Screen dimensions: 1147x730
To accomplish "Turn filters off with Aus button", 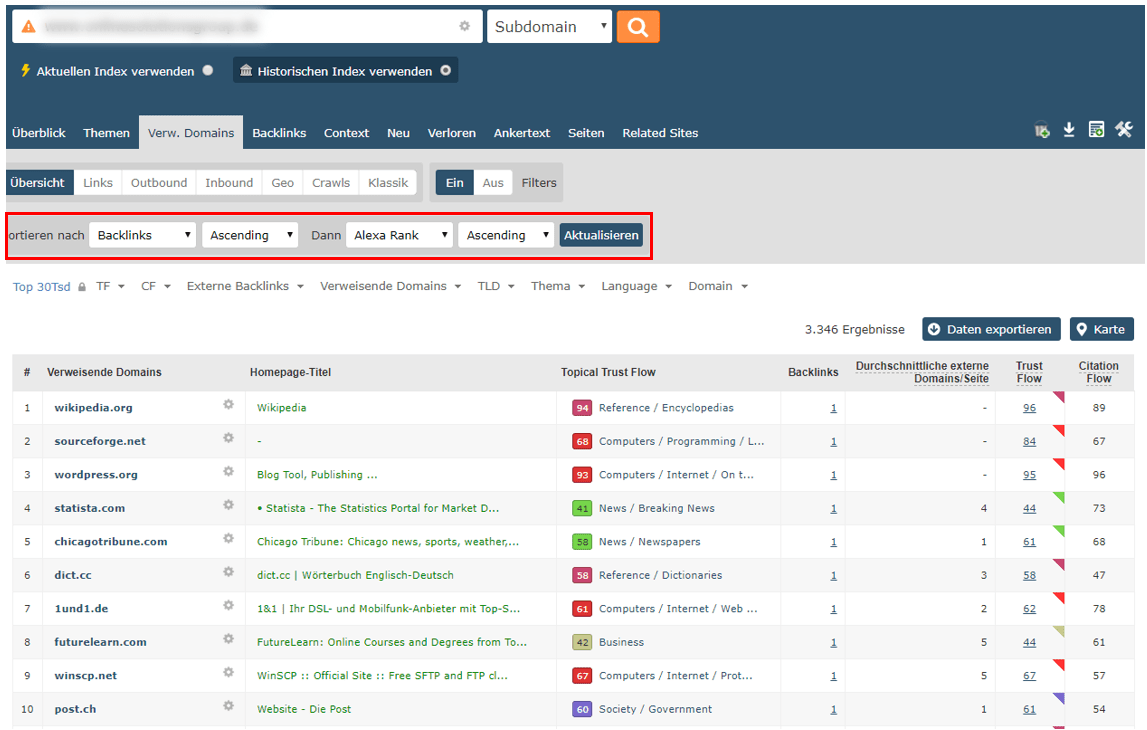I will tap(493, 183).
